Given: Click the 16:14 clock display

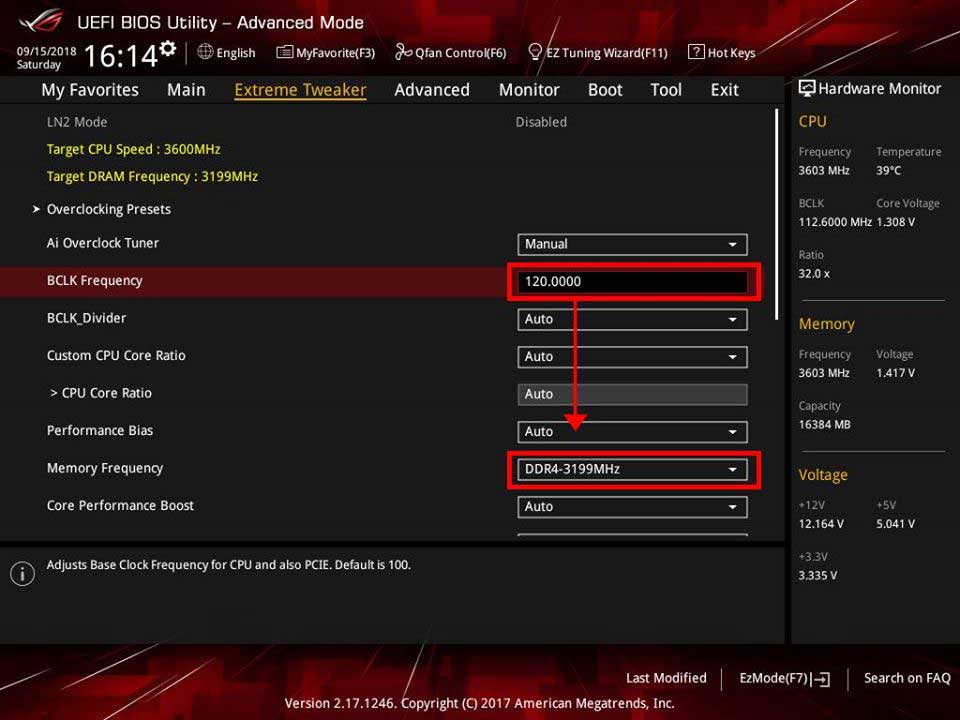Looking at the screenshot, I should pyautogui.click(x=121, y=56).
